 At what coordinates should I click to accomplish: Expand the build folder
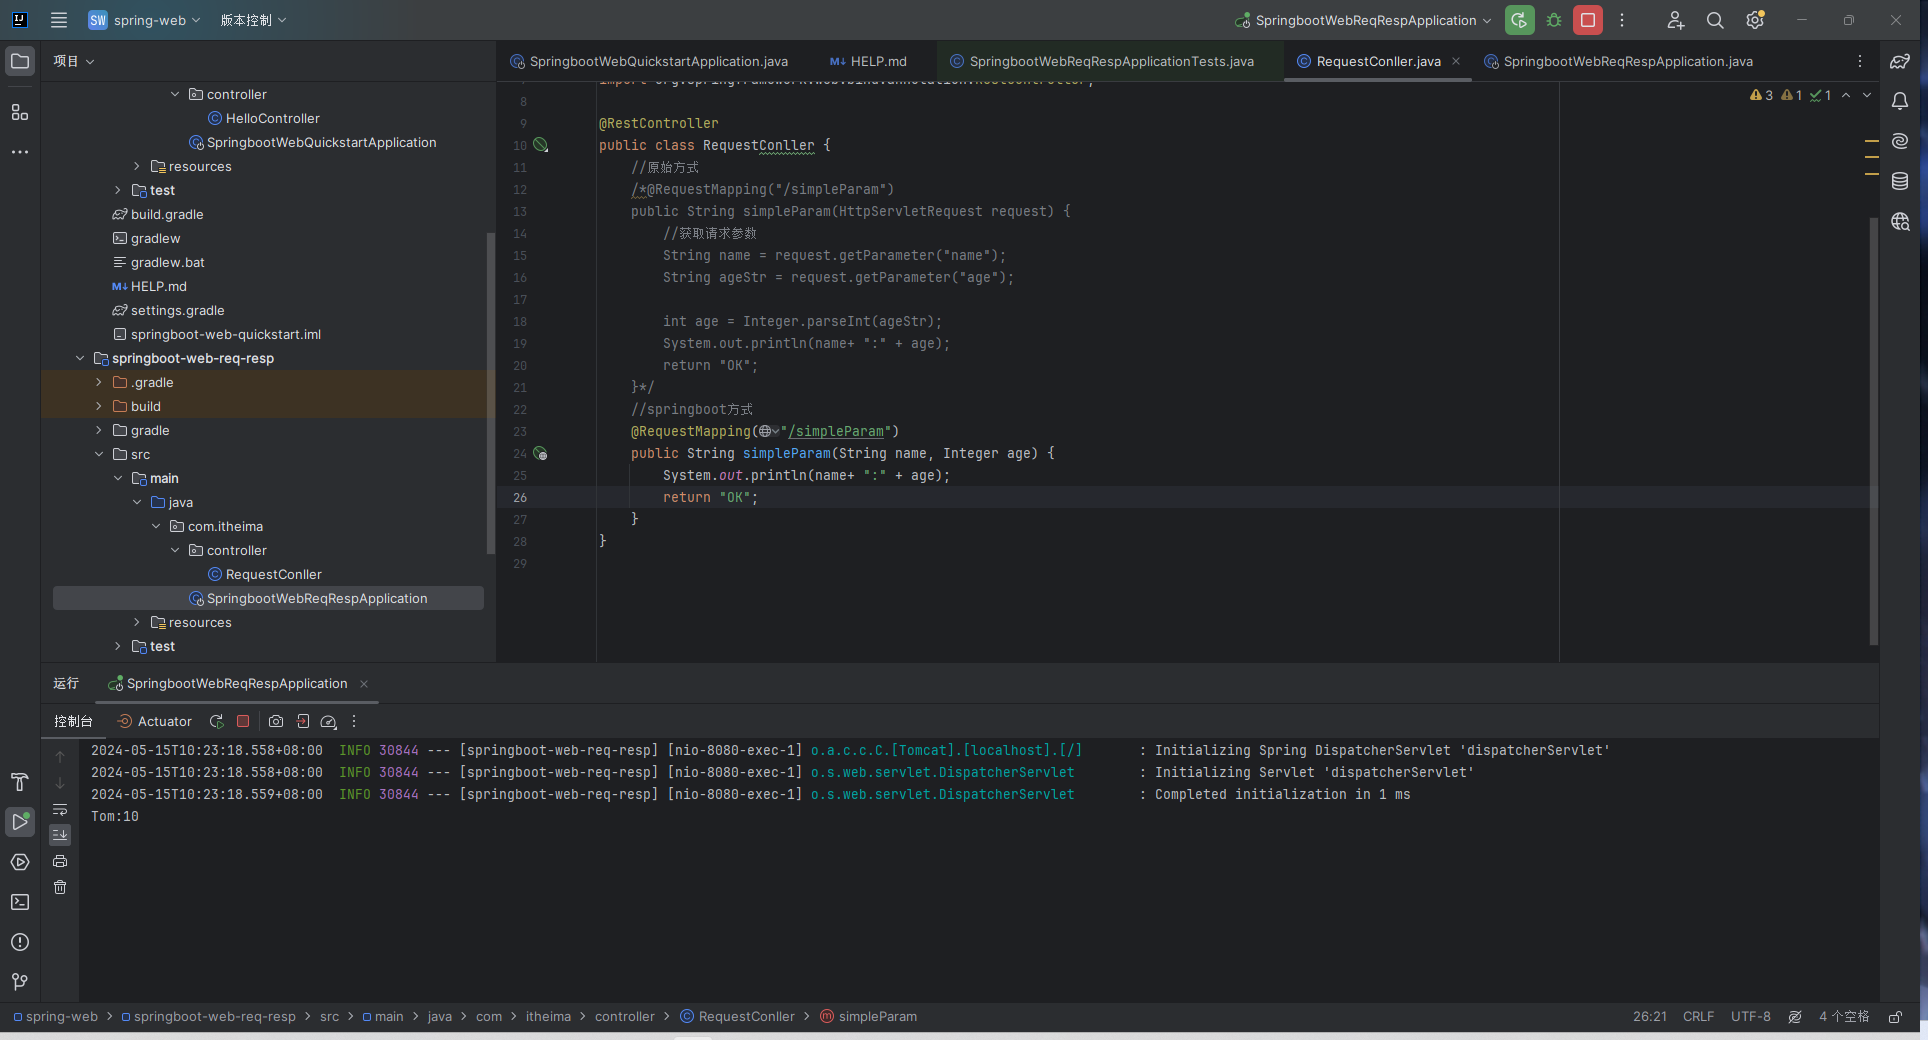click(99, 406)
